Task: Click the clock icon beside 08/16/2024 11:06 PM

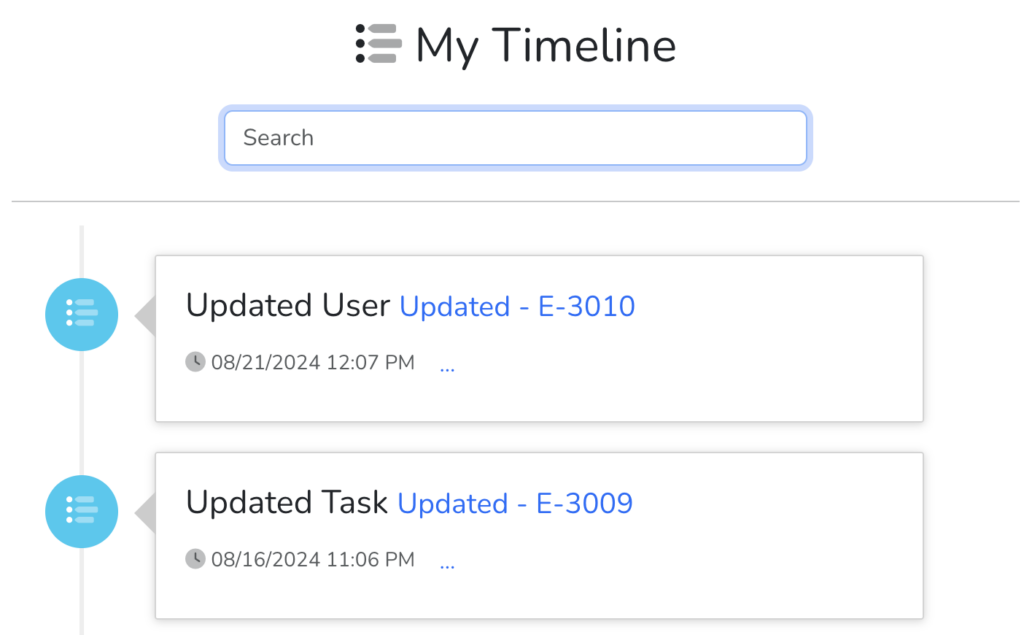Action: 195,559
